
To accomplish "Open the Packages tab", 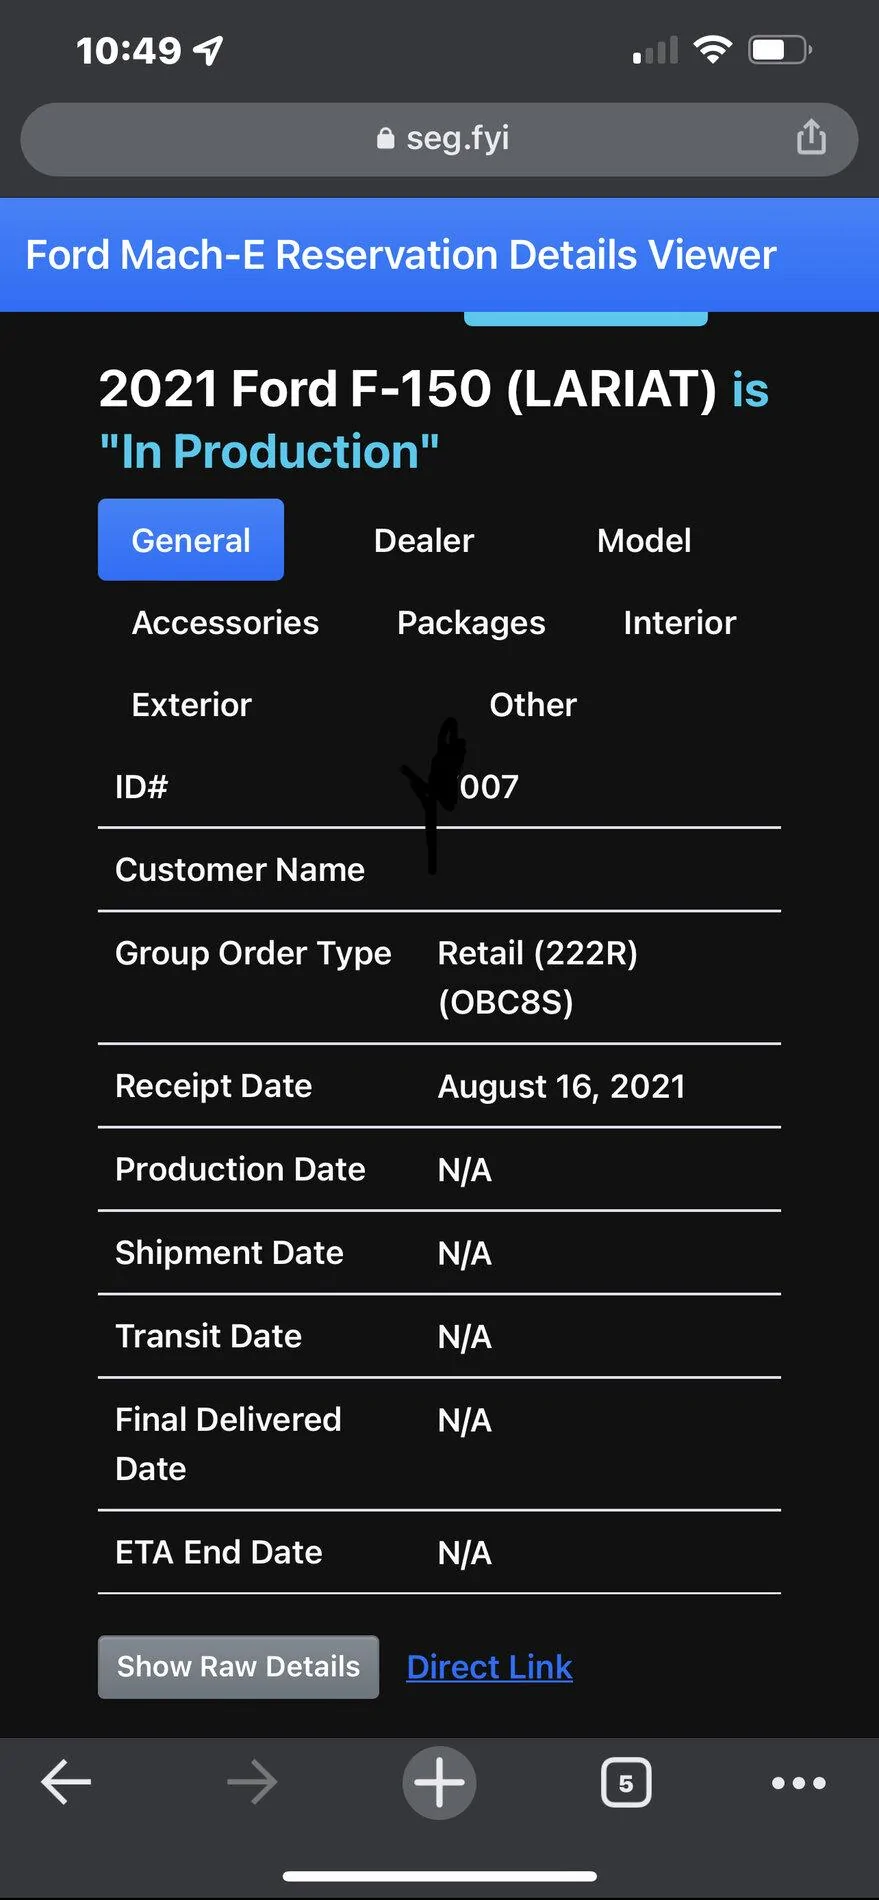I will [471, 622].
